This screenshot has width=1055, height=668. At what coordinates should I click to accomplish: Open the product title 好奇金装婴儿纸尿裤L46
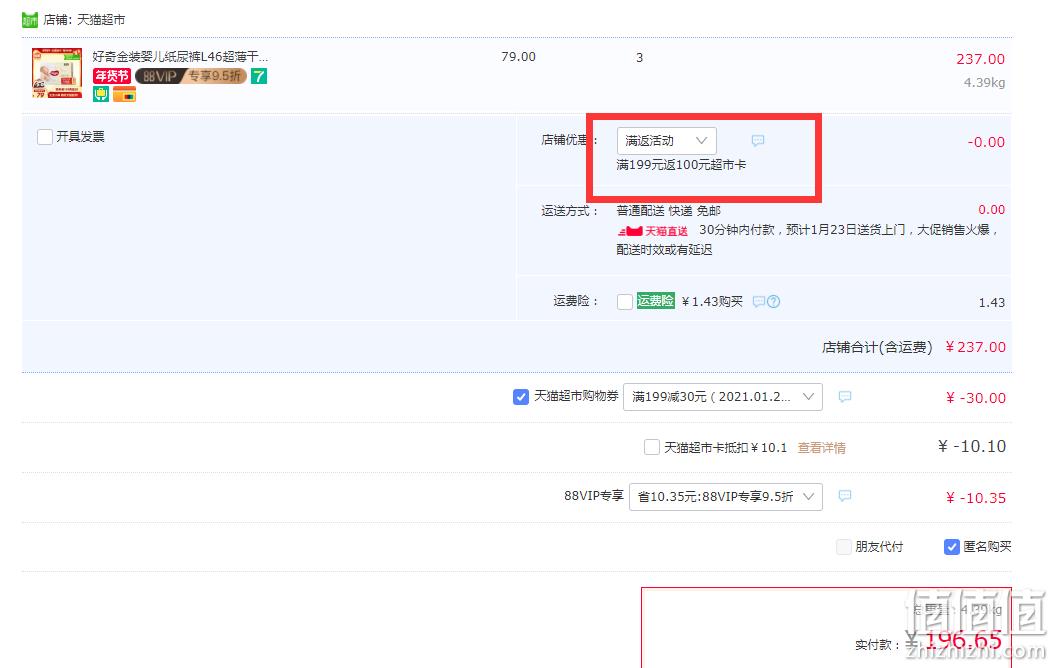point(180,57)
